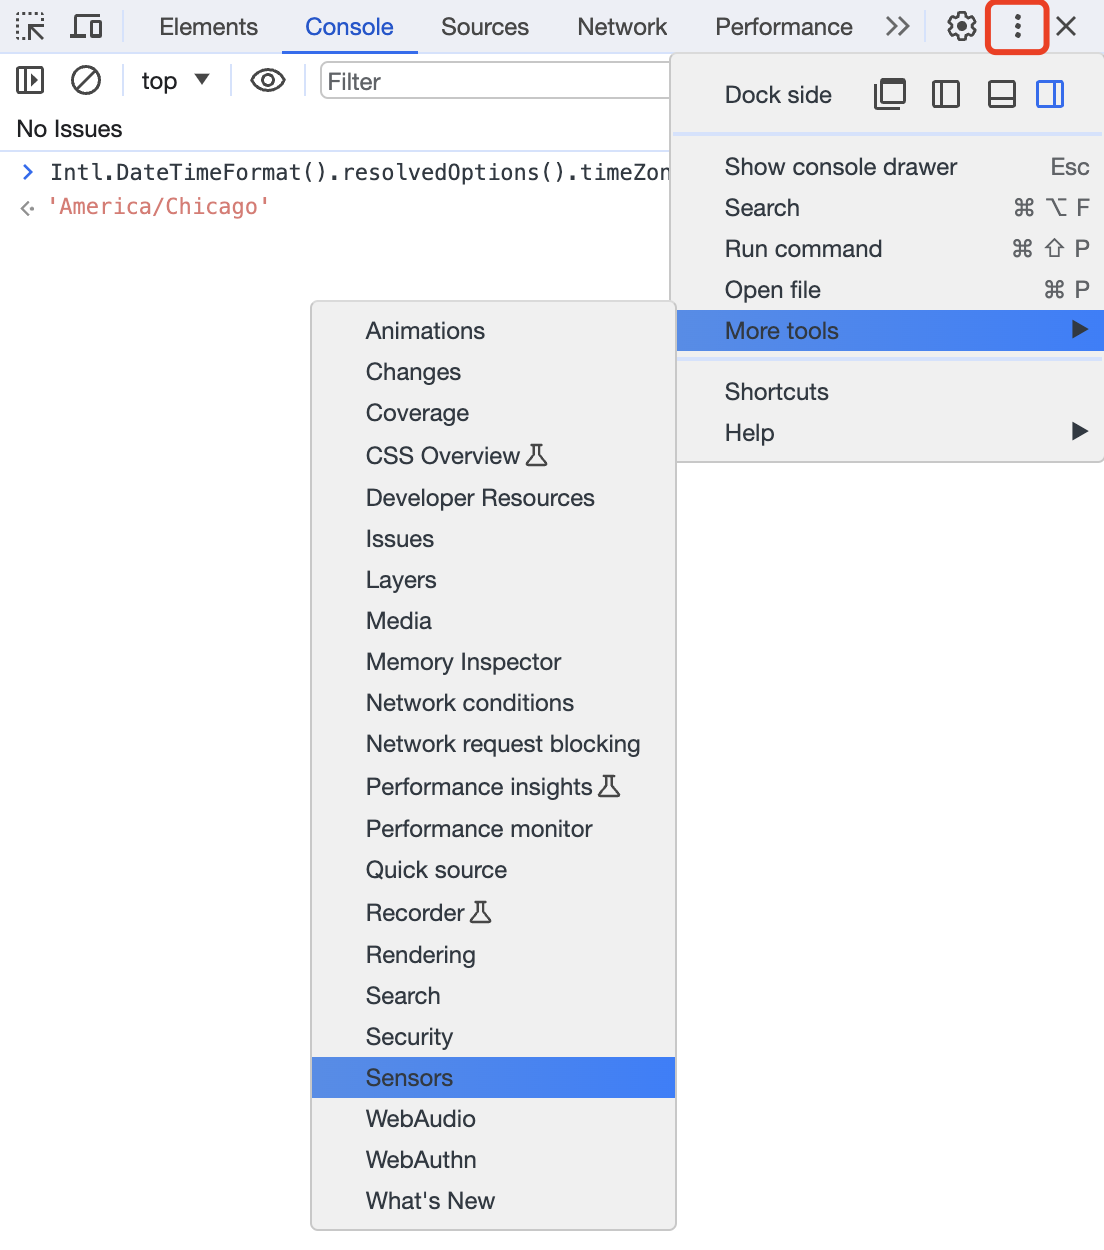
Task: Switch to the Network tab
Action: coord(621,27)
